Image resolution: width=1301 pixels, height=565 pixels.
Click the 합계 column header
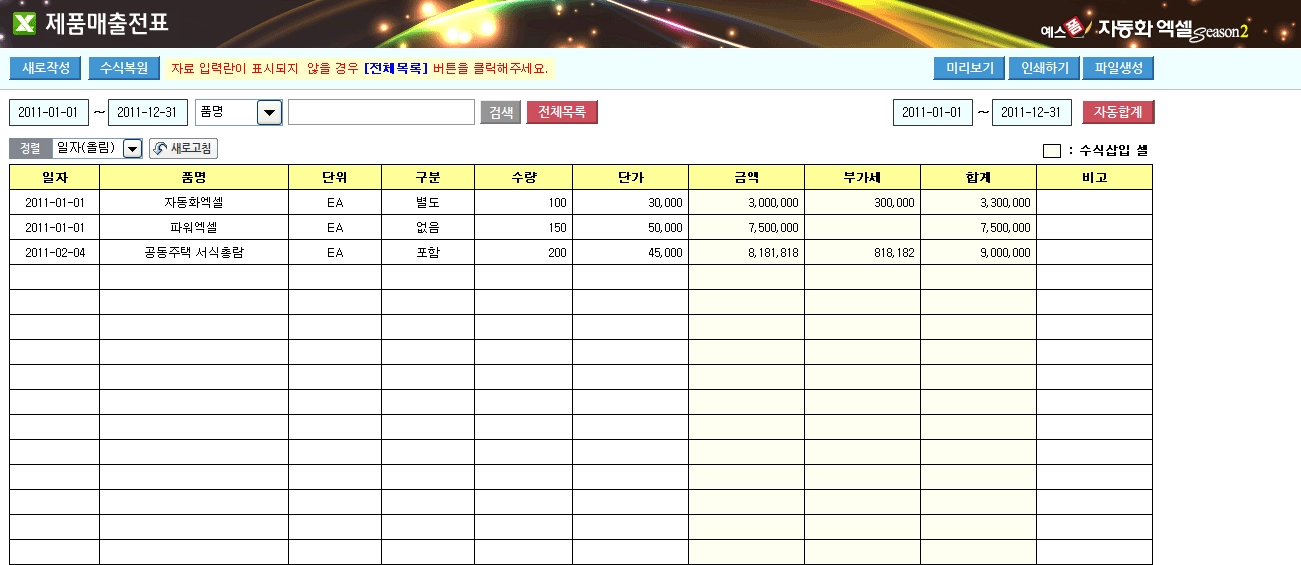[x=979, y=177]
